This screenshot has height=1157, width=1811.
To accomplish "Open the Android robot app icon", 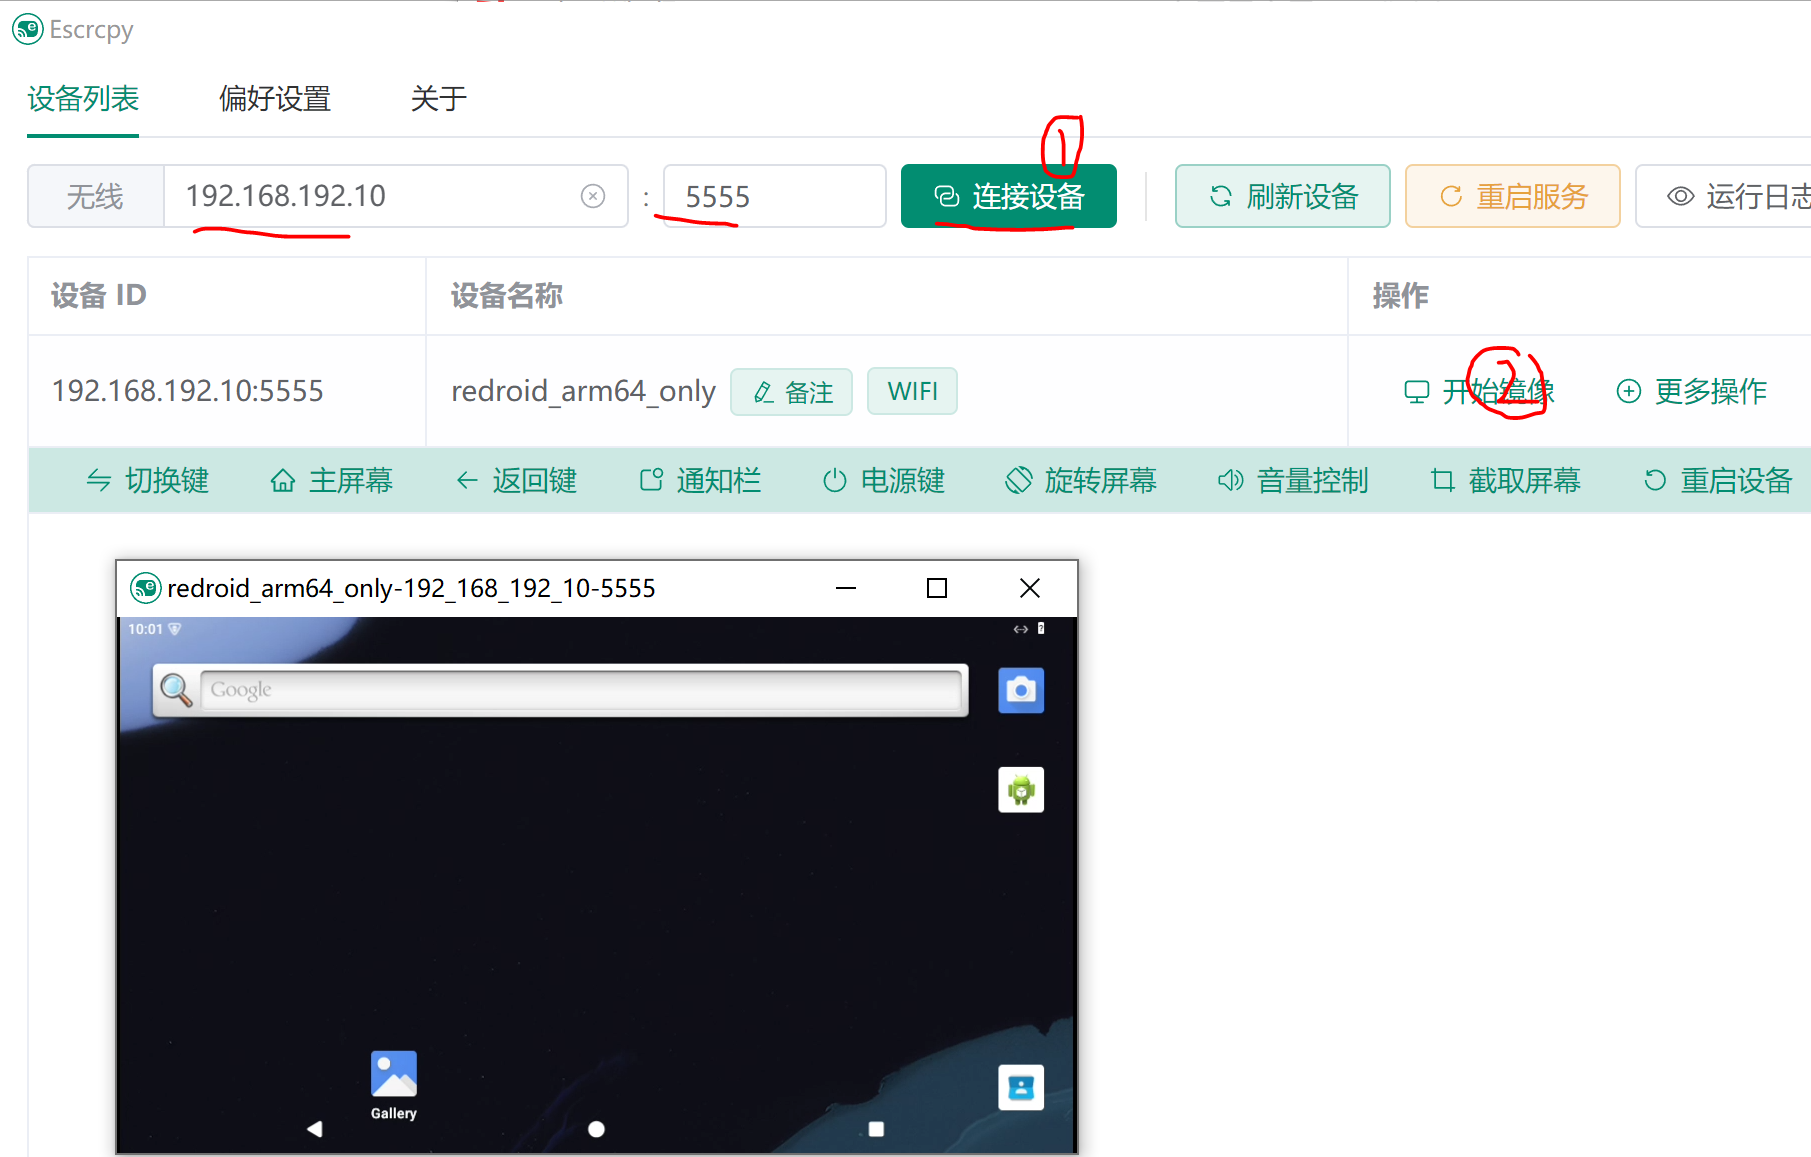I will tap(1021, 790).
